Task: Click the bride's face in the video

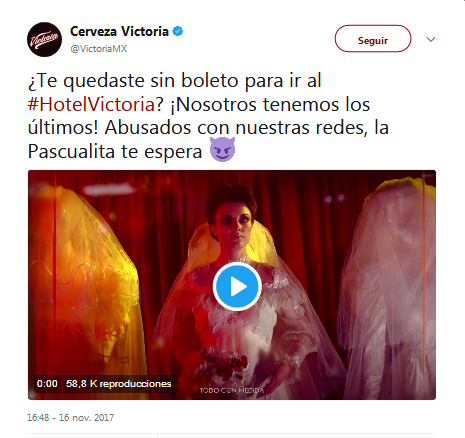Action: [232, 222]
